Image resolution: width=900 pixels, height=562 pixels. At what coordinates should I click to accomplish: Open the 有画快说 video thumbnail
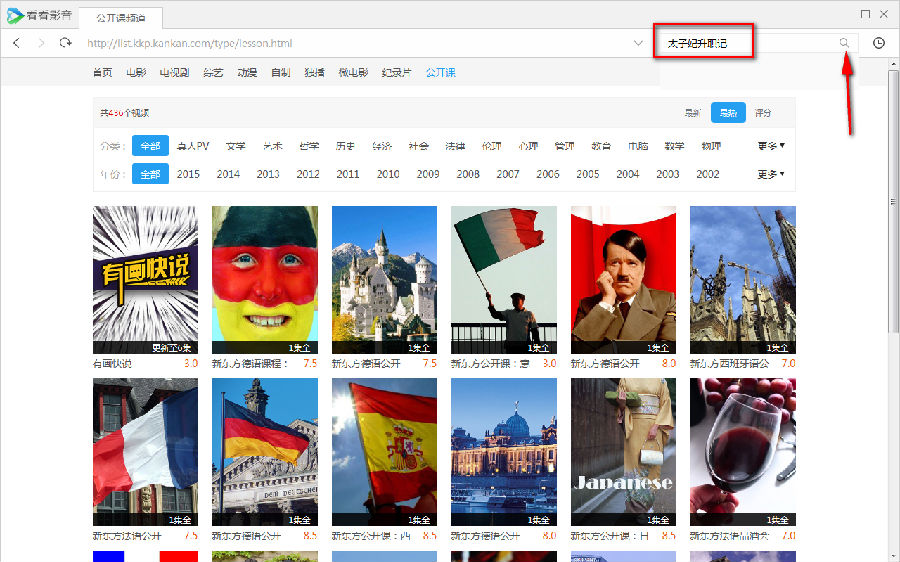tap(145, 280)
